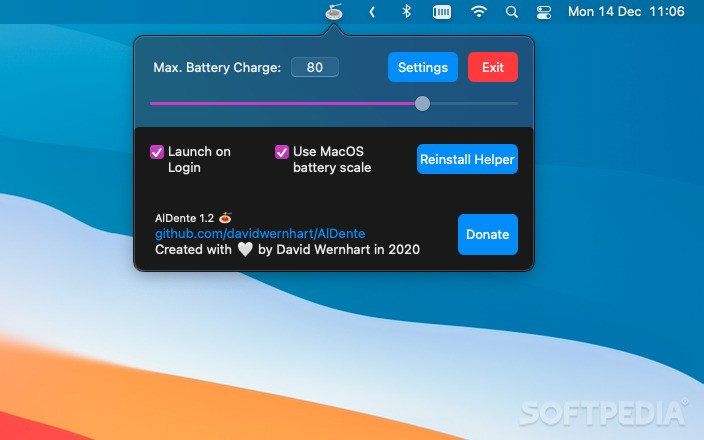
Task: Click the gray unfilled slider track portion
Action: [474, 104]
